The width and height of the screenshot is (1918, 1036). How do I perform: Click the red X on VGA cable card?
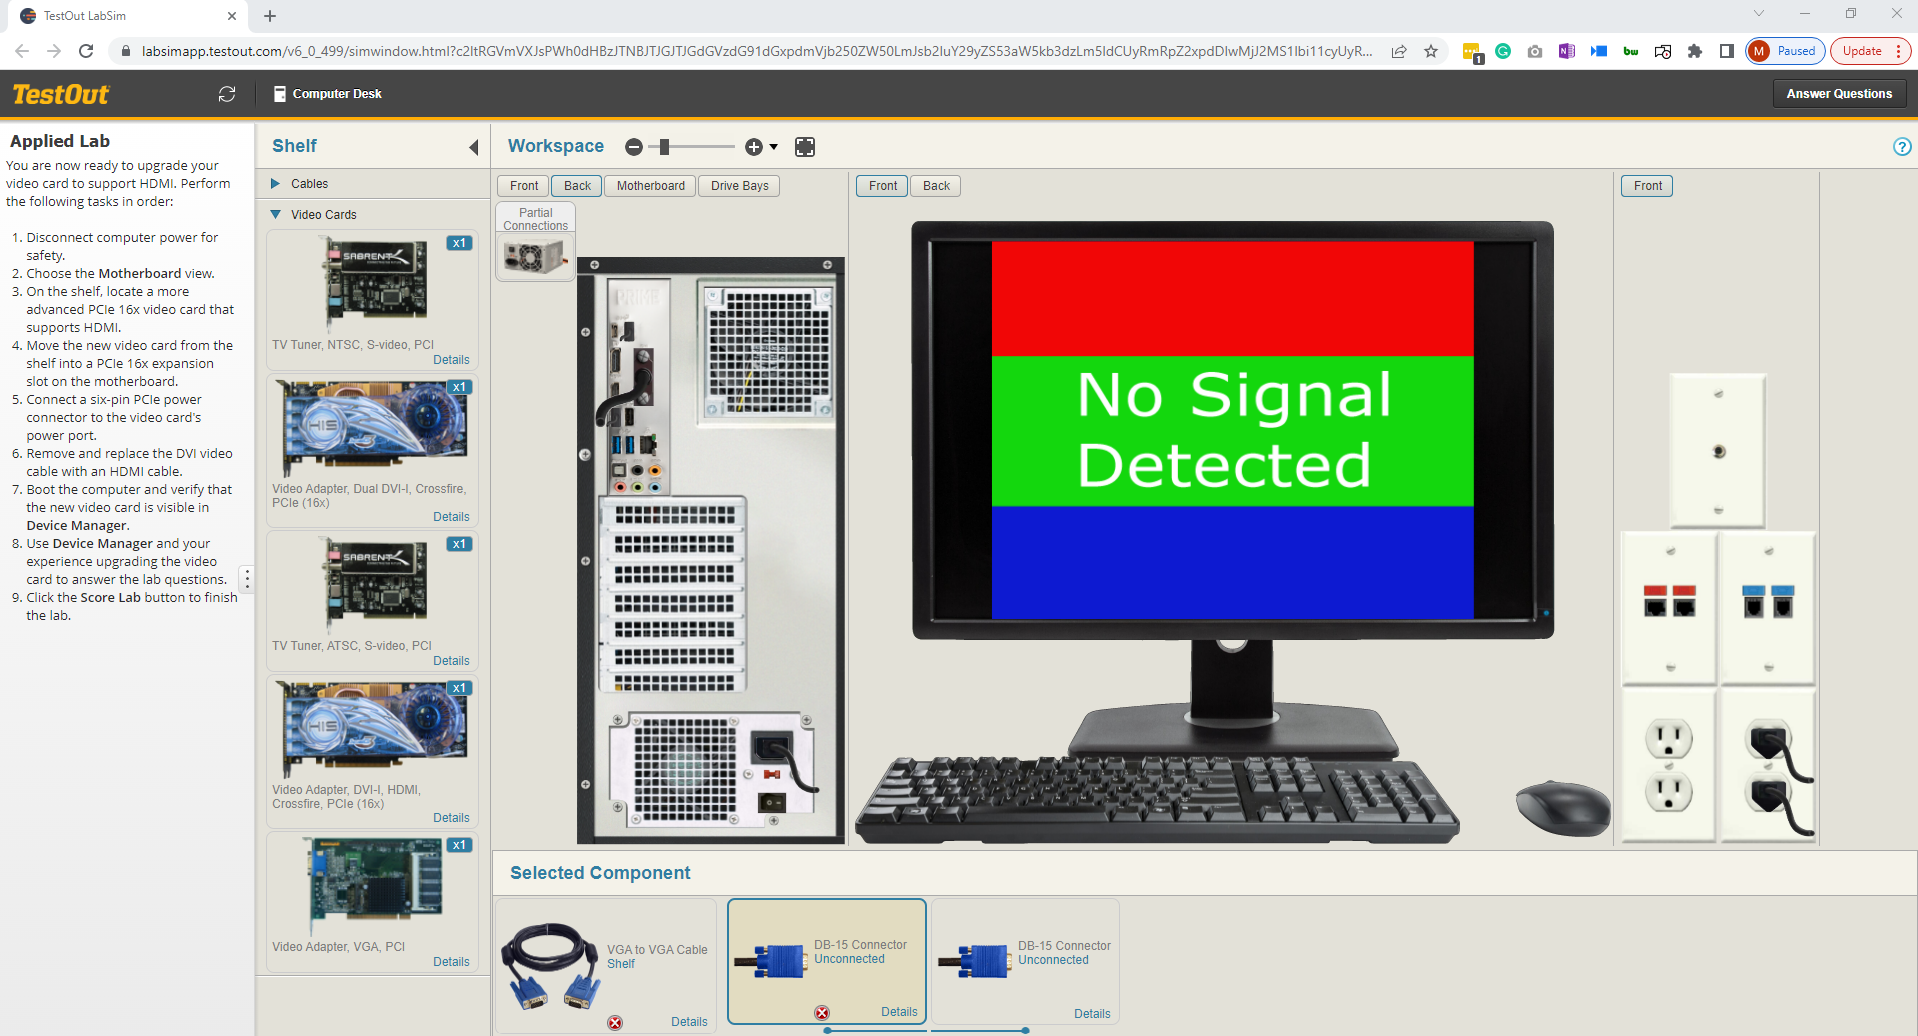pos(615,1022)
